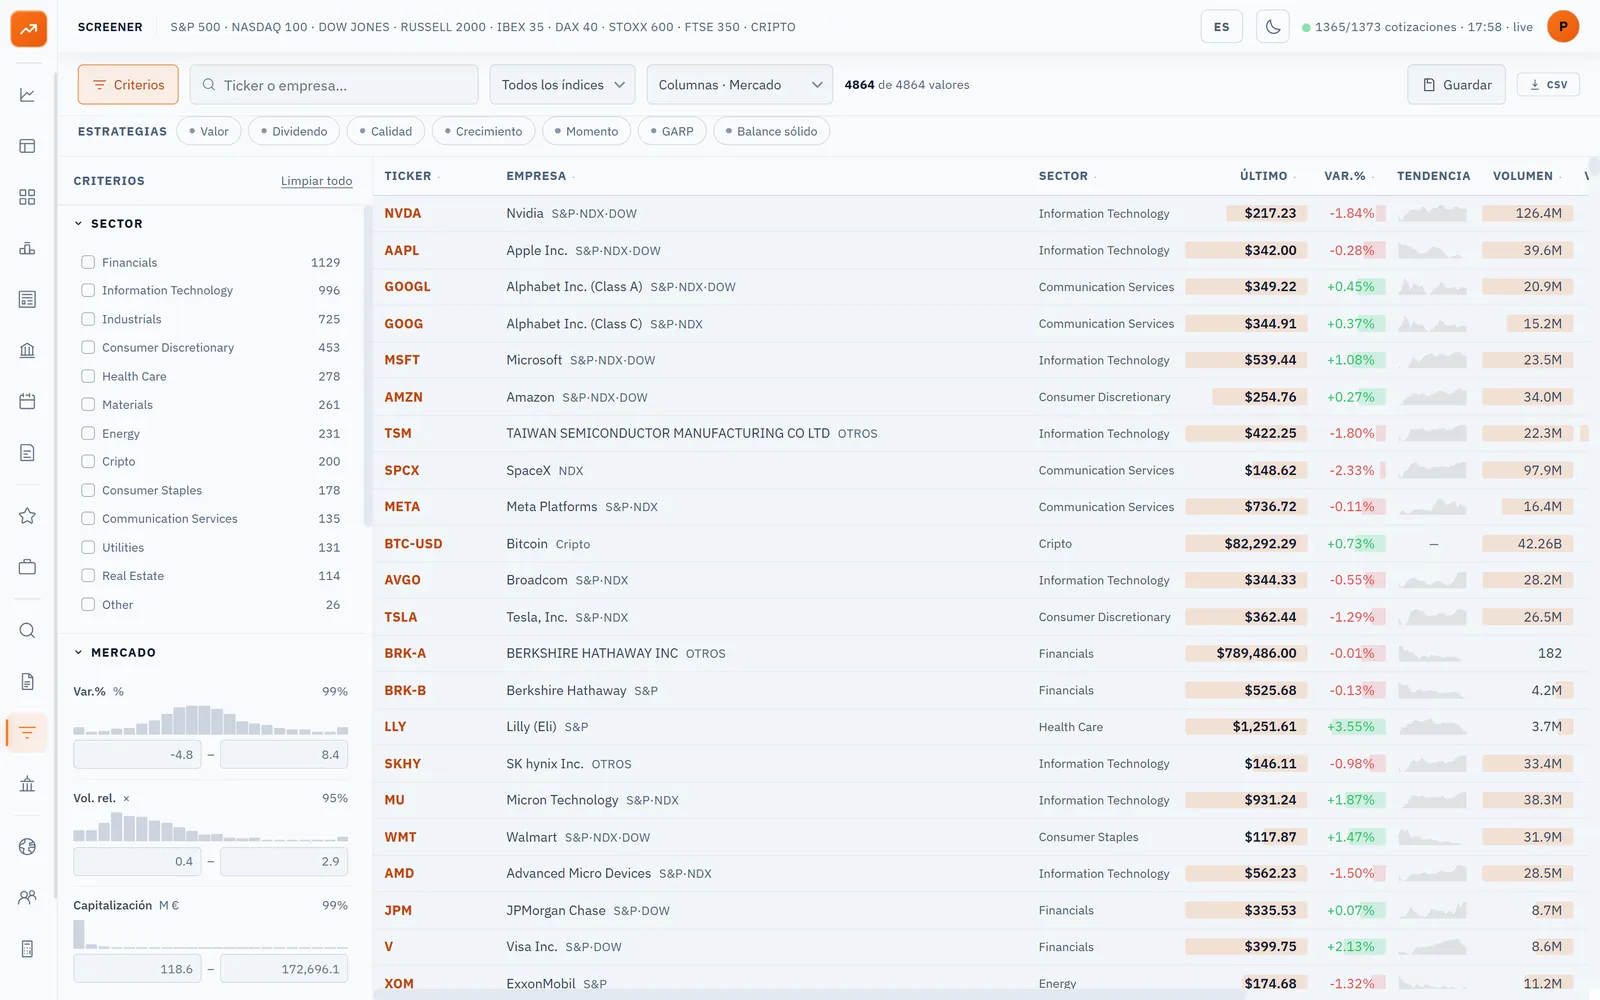
Task: Apply the Balance sólido strategy chip
Action: click(x=771, y=131)
